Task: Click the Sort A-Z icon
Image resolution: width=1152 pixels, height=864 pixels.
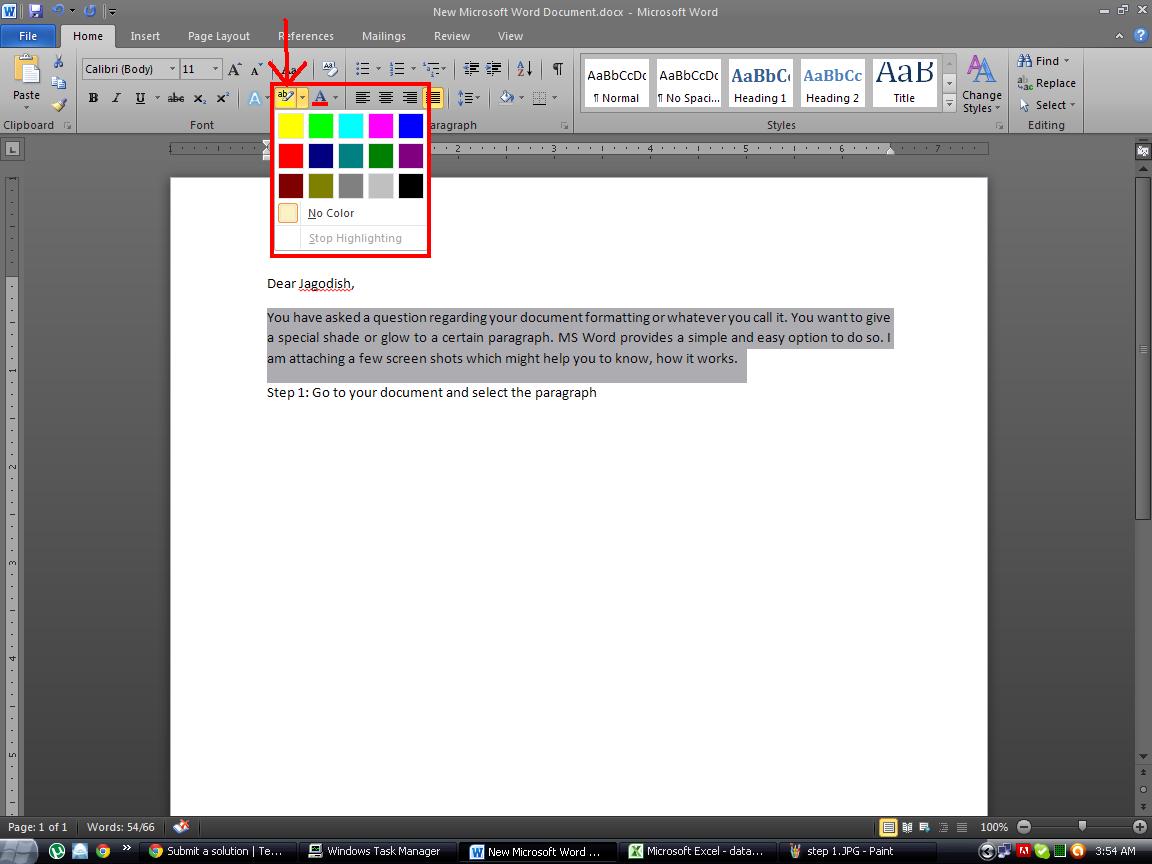Action: [524, 69]
